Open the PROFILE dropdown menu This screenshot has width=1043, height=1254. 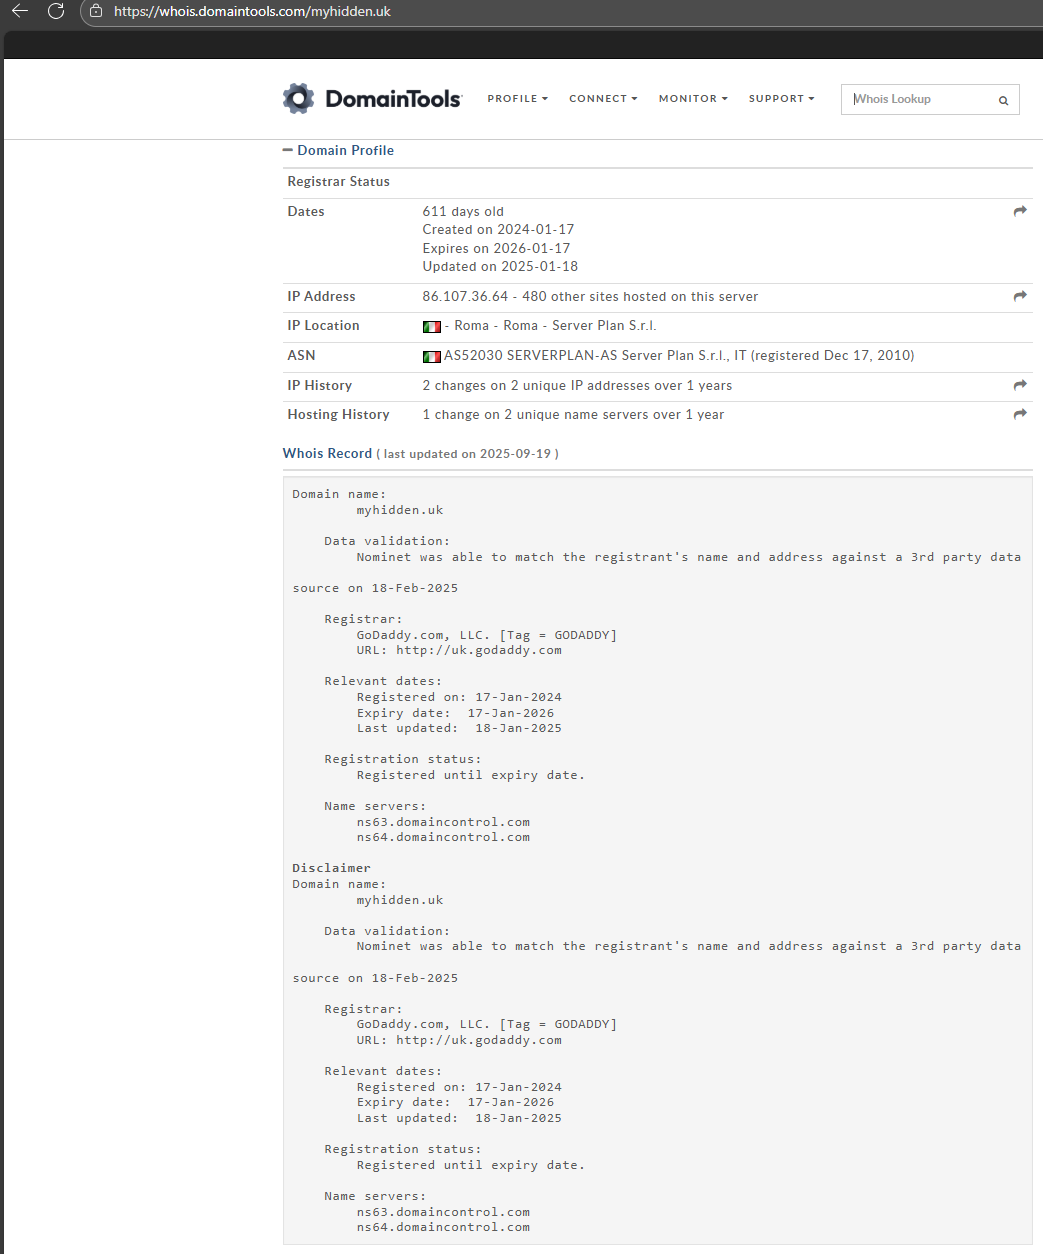coord(517,99)
